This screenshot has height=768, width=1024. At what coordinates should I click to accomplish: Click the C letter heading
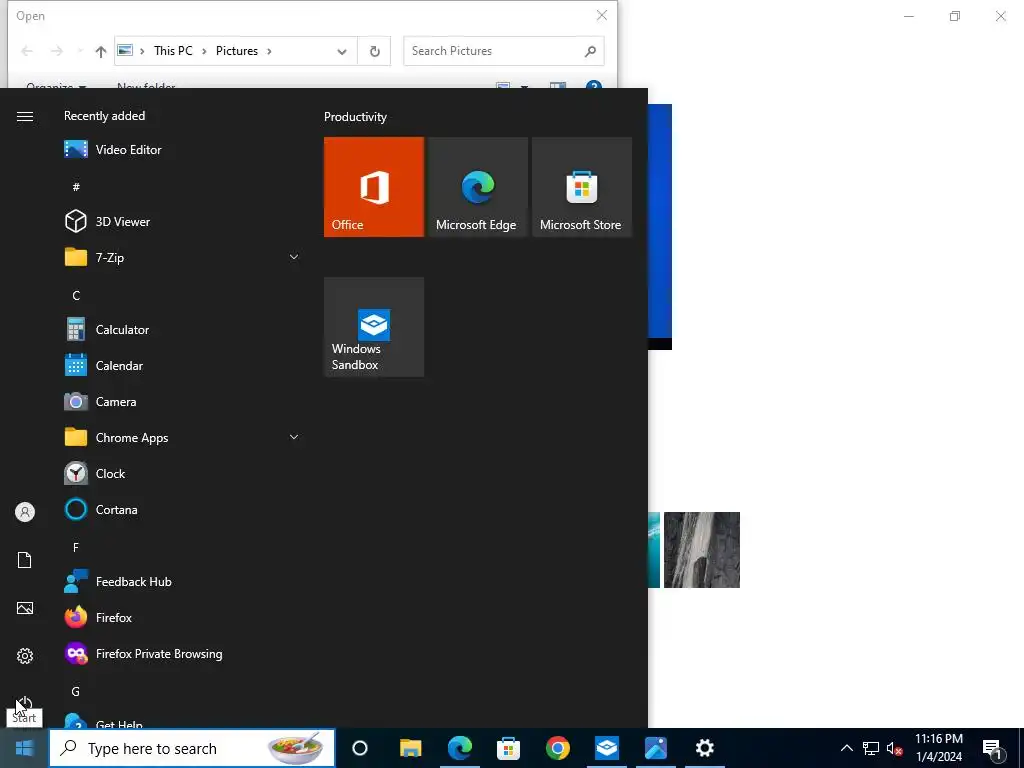[76, 295]
